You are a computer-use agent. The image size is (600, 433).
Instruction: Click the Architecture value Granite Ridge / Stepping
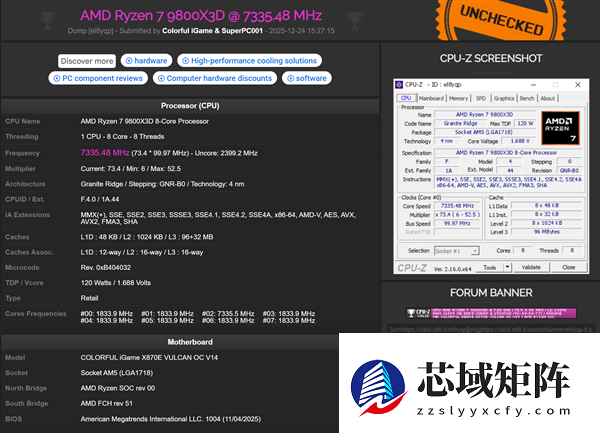click(x=162, y=184)
